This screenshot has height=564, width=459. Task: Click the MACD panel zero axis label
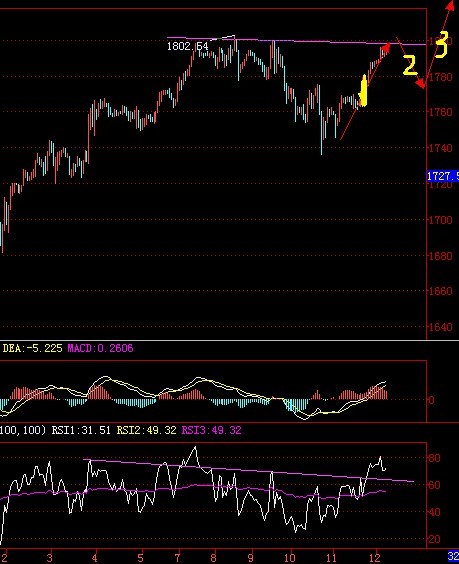tap(432, 400)
